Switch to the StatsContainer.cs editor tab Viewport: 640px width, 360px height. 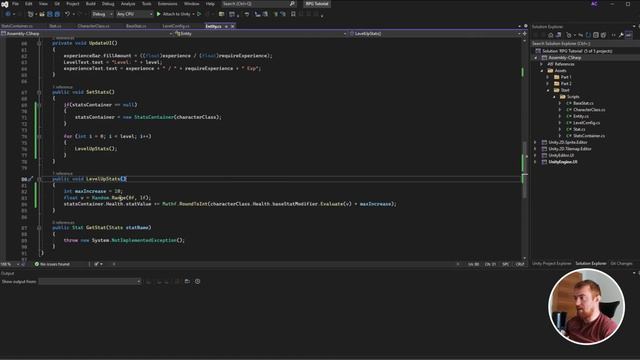click(18, 26)
